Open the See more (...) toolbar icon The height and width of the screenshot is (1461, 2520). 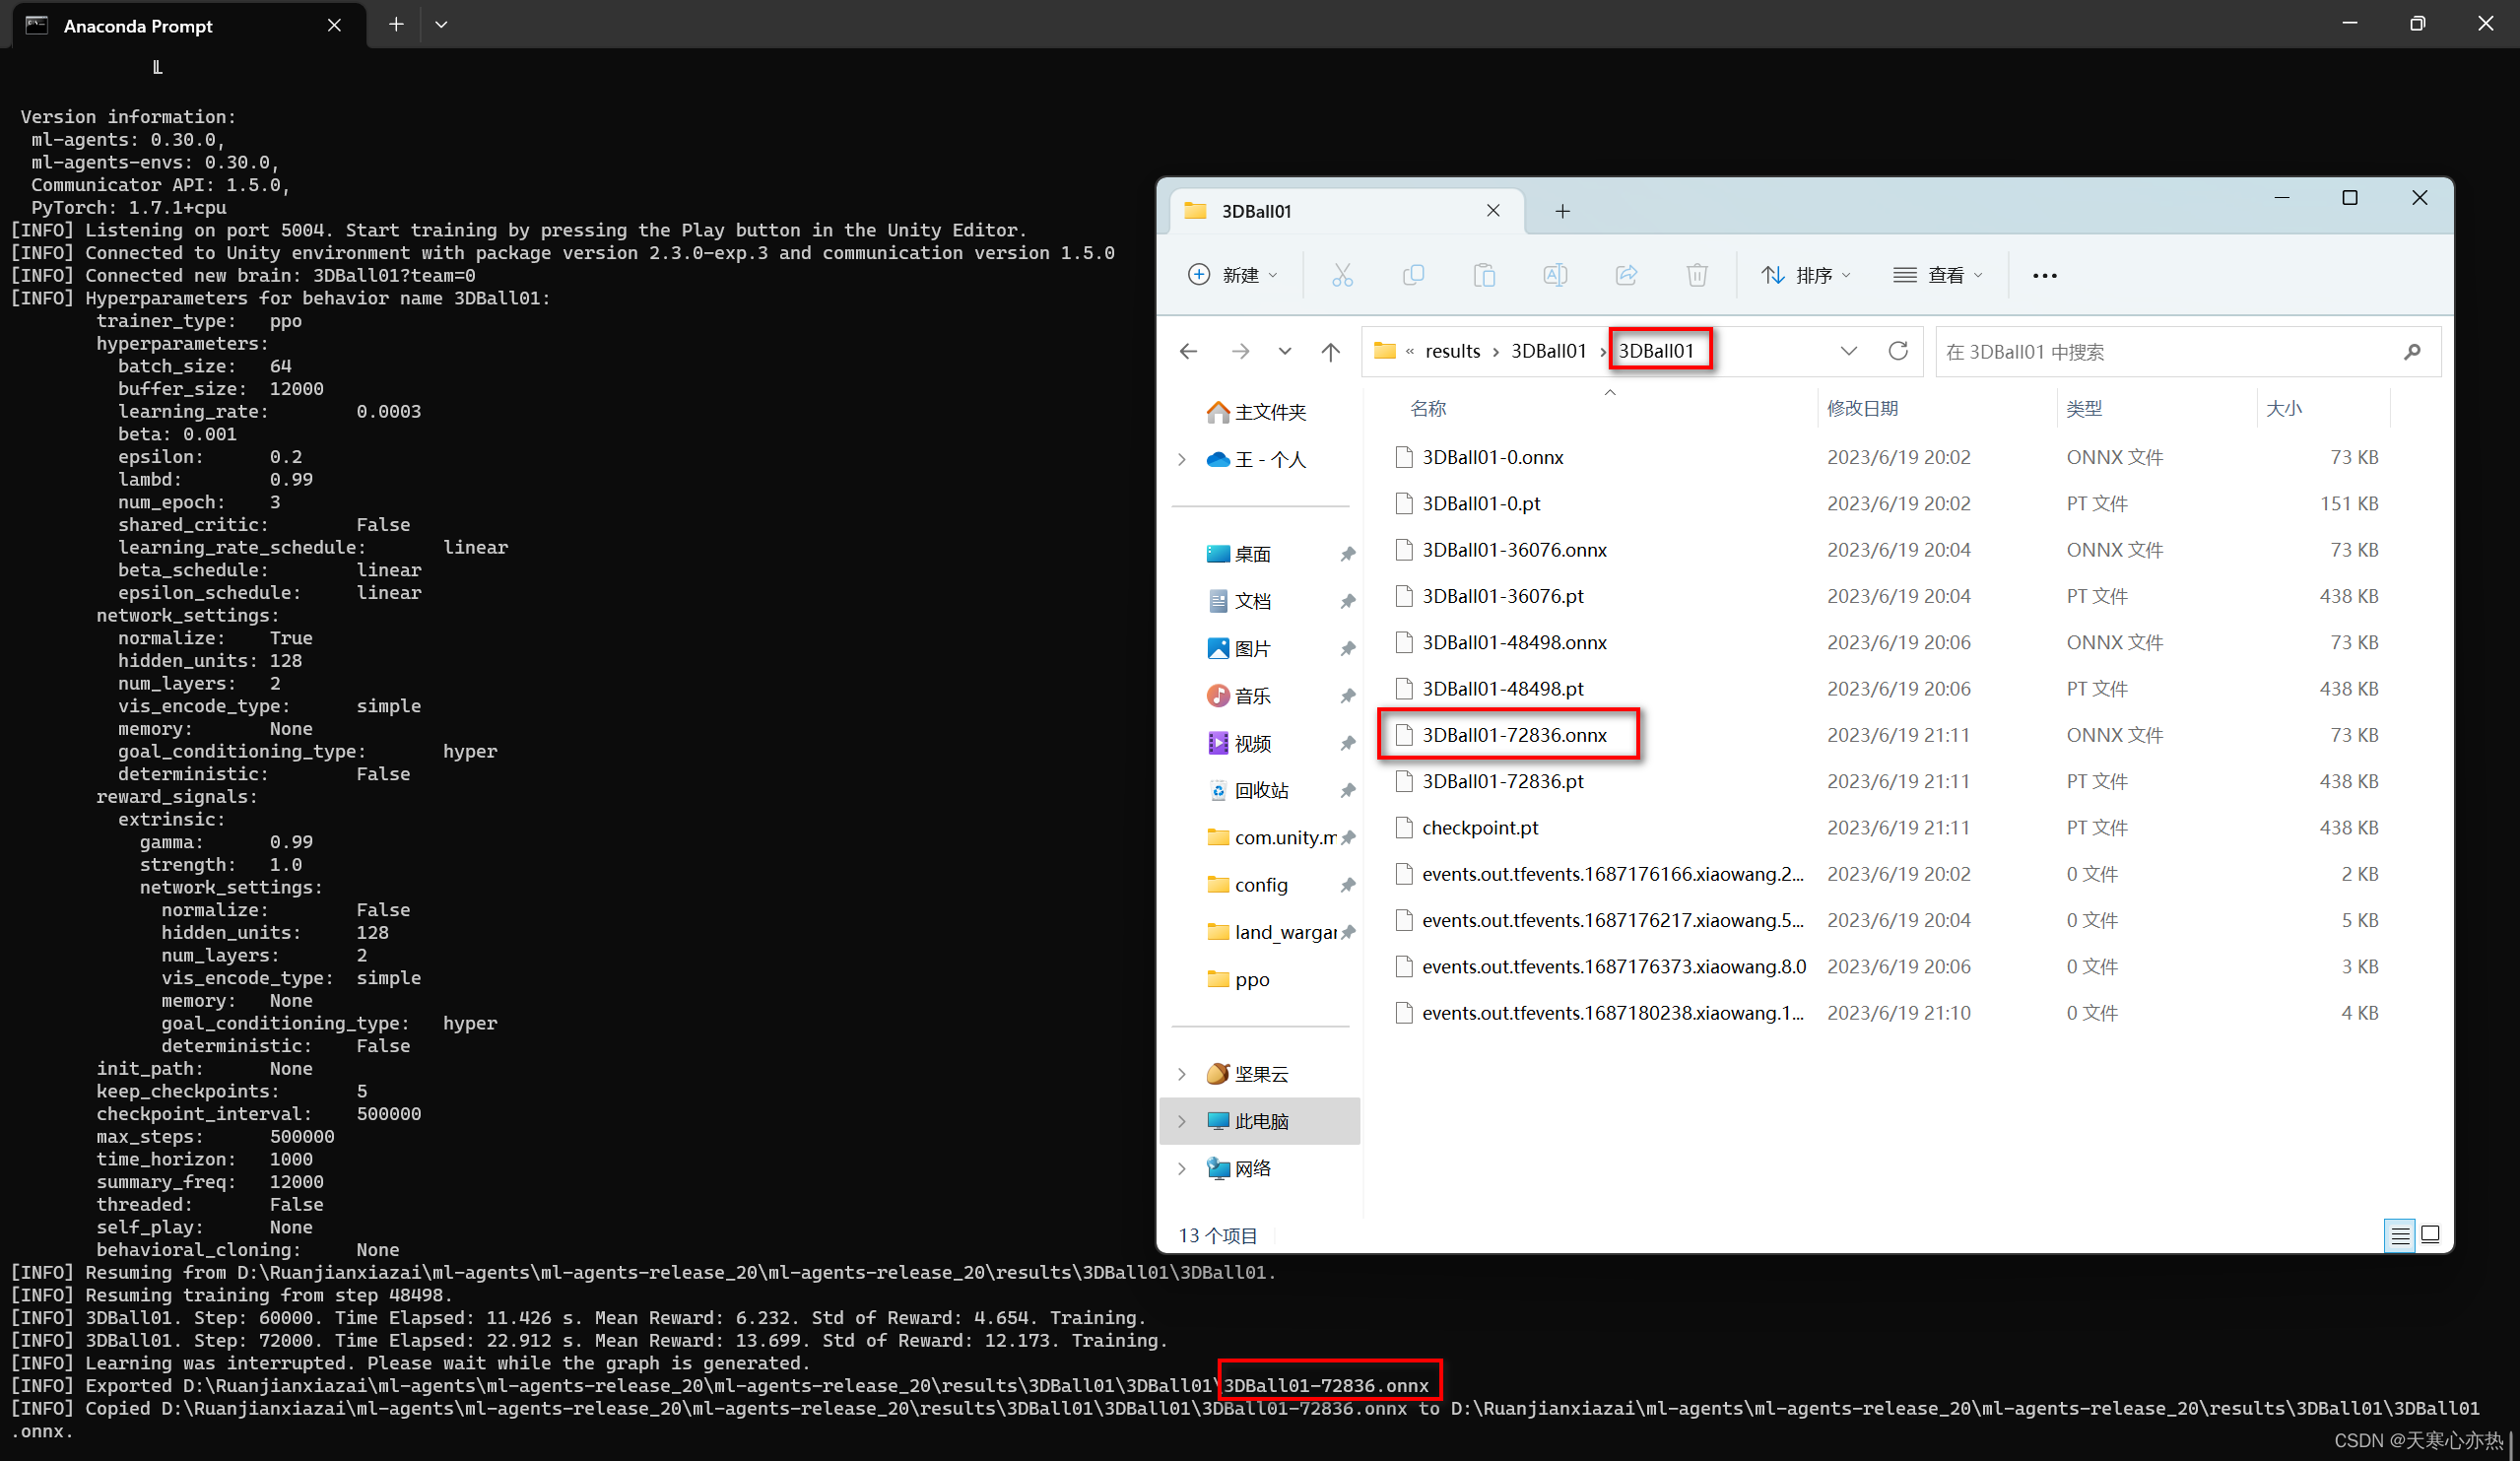pyautogui.click(x=2043, y=275)
